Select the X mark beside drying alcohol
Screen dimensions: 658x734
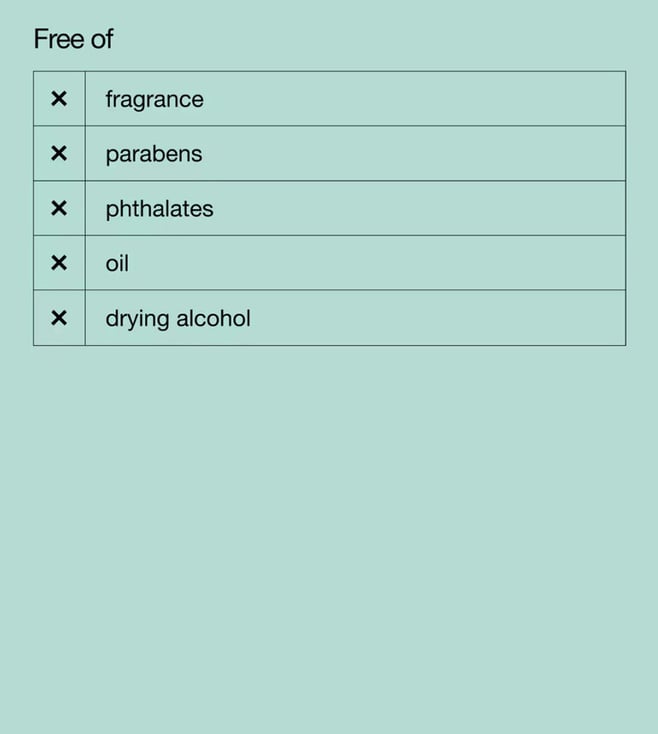coord(59,318)
